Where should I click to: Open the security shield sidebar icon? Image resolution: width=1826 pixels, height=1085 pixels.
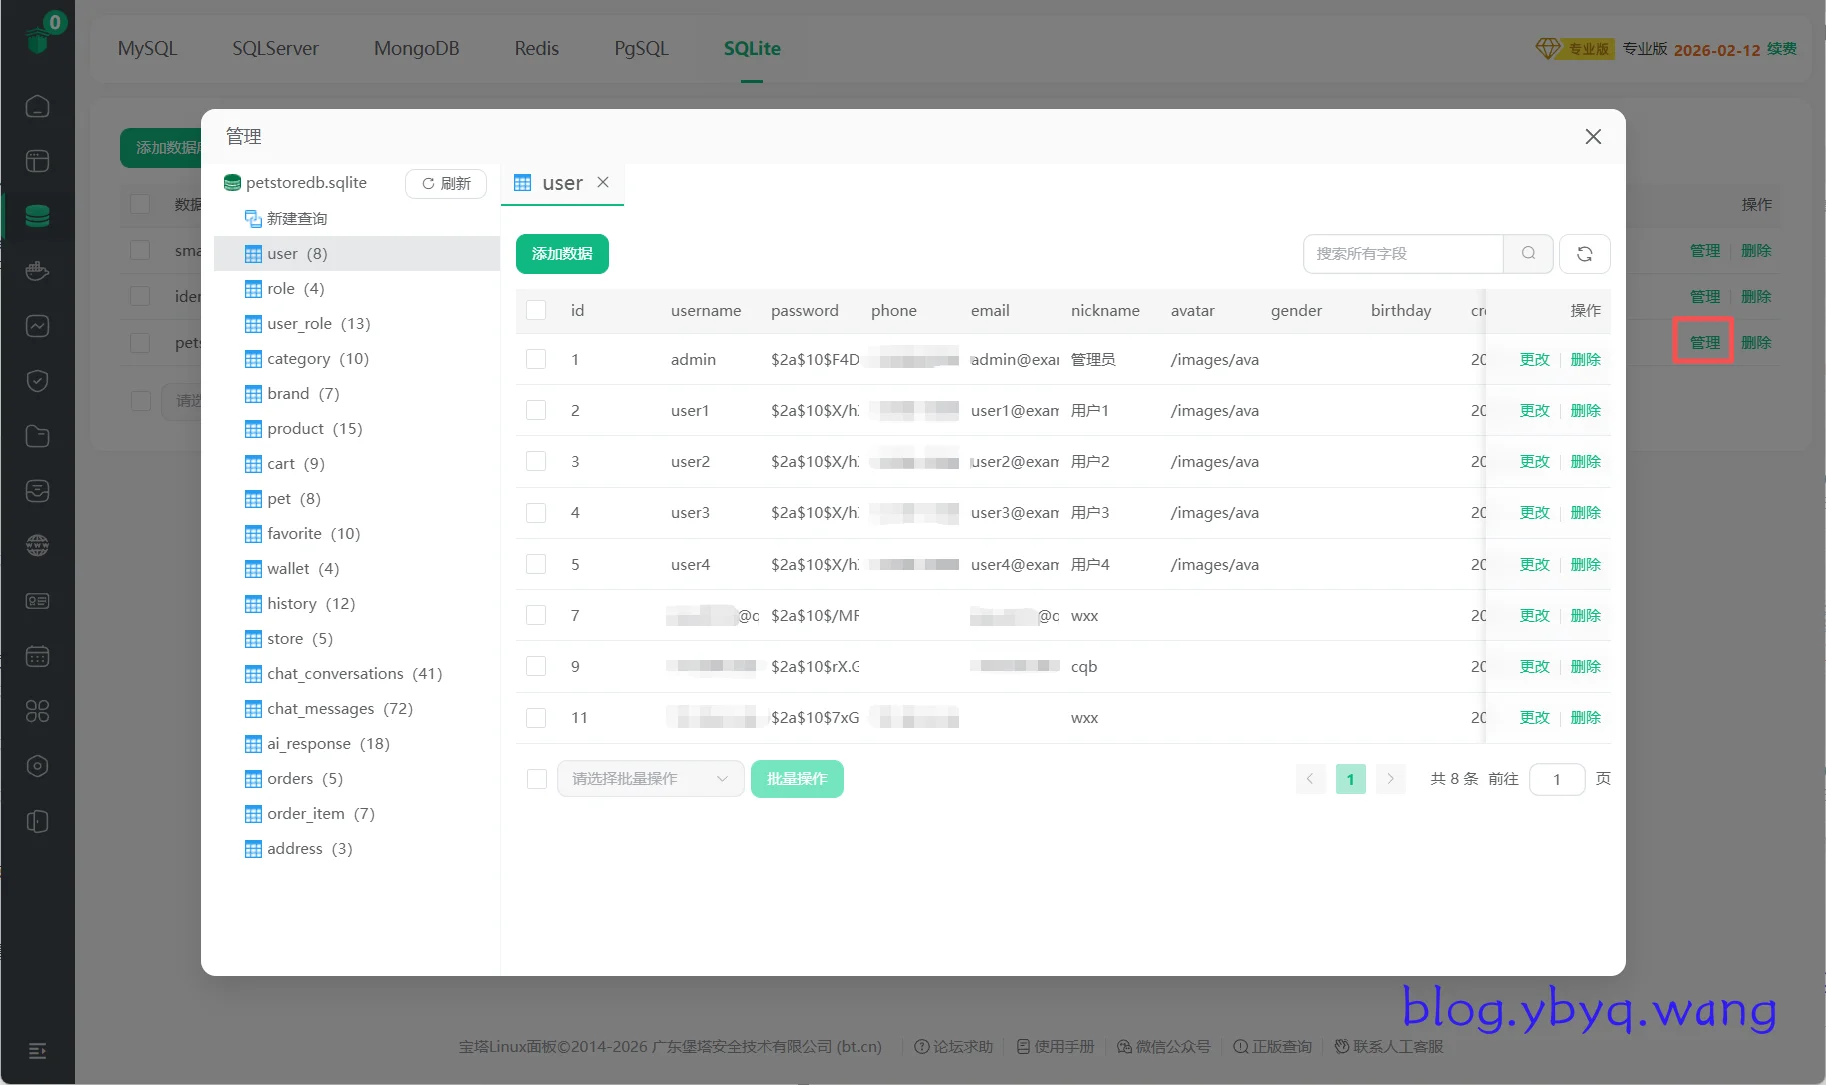click(37, 381)
